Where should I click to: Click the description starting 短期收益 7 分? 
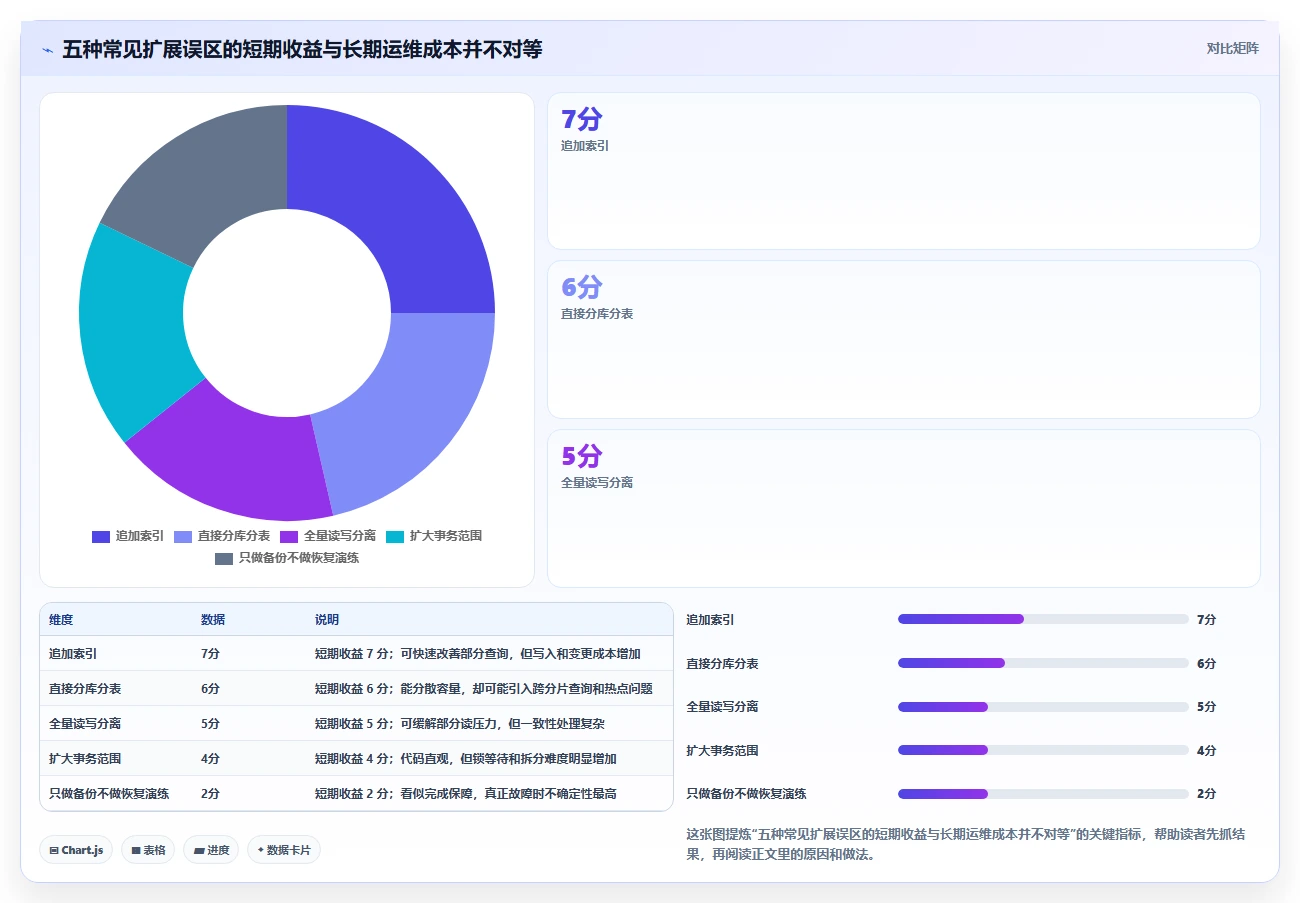click(x=478, y=654)
